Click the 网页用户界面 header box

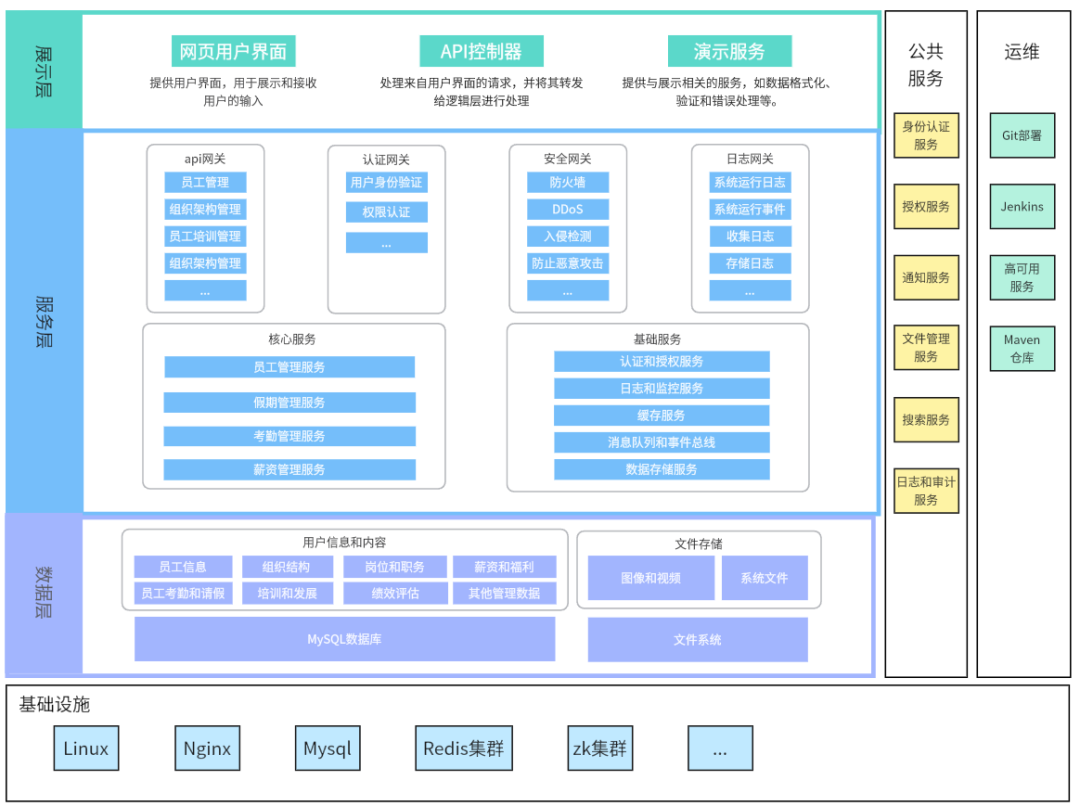233,51
